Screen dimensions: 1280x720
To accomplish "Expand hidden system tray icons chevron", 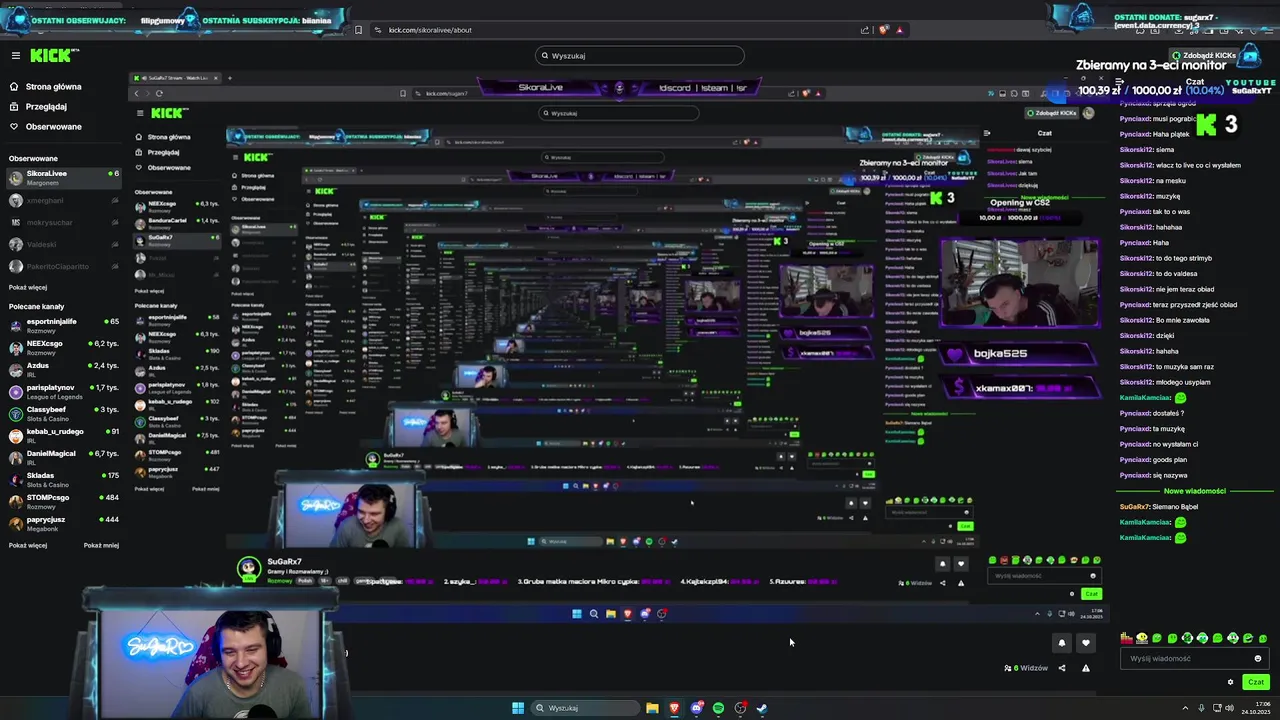I will pyautogui.click(x=1185, y=708).
